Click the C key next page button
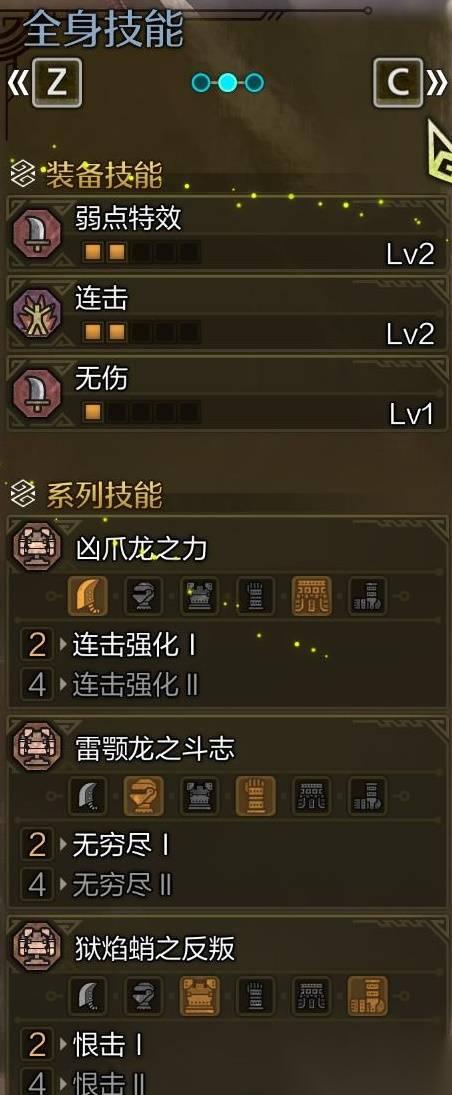Screen dimensions: 452x1095 [x=398, y=83]
